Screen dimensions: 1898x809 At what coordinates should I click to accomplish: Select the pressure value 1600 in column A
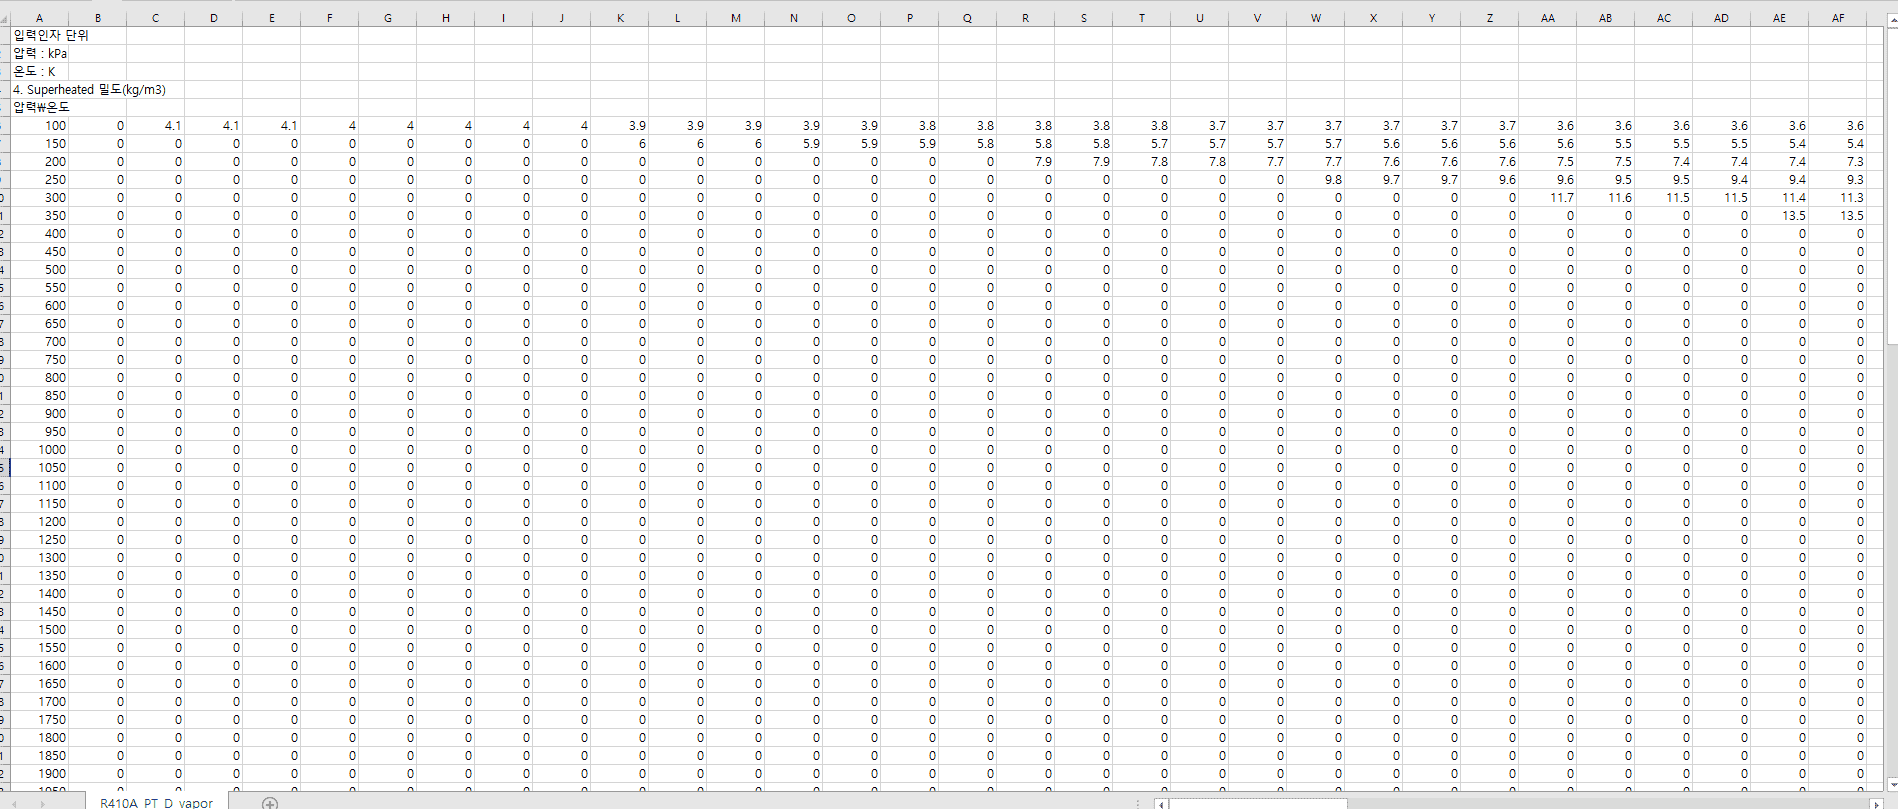(x=39, y=665)
